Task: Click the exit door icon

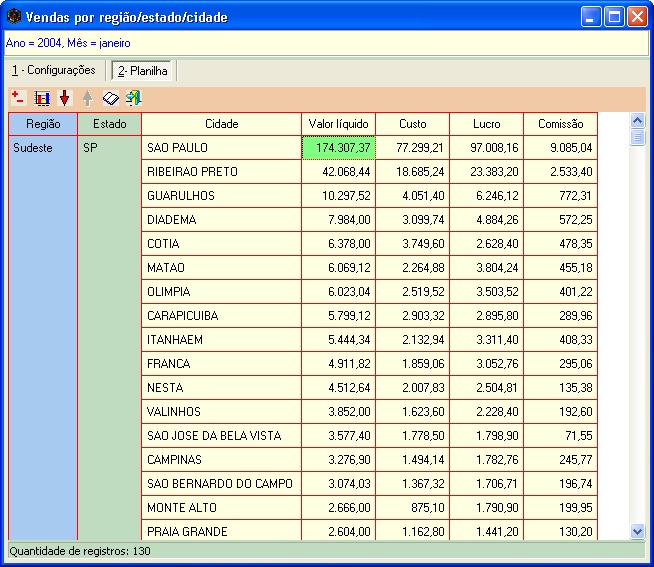Action: pos(134,98)
